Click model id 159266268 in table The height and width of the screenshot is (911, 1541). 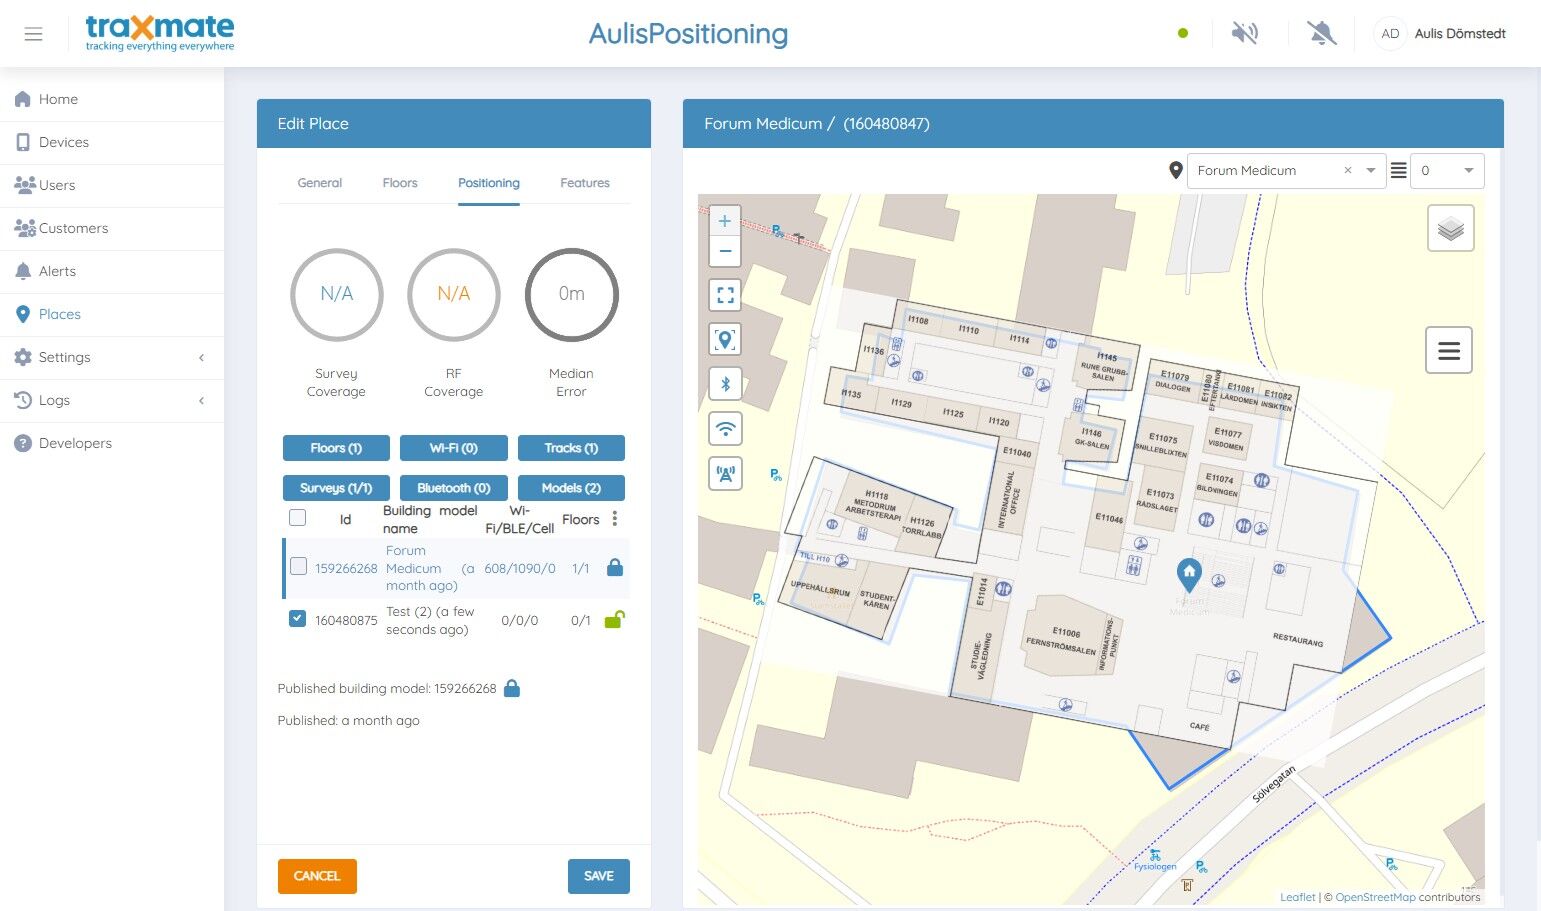(346, 568)
